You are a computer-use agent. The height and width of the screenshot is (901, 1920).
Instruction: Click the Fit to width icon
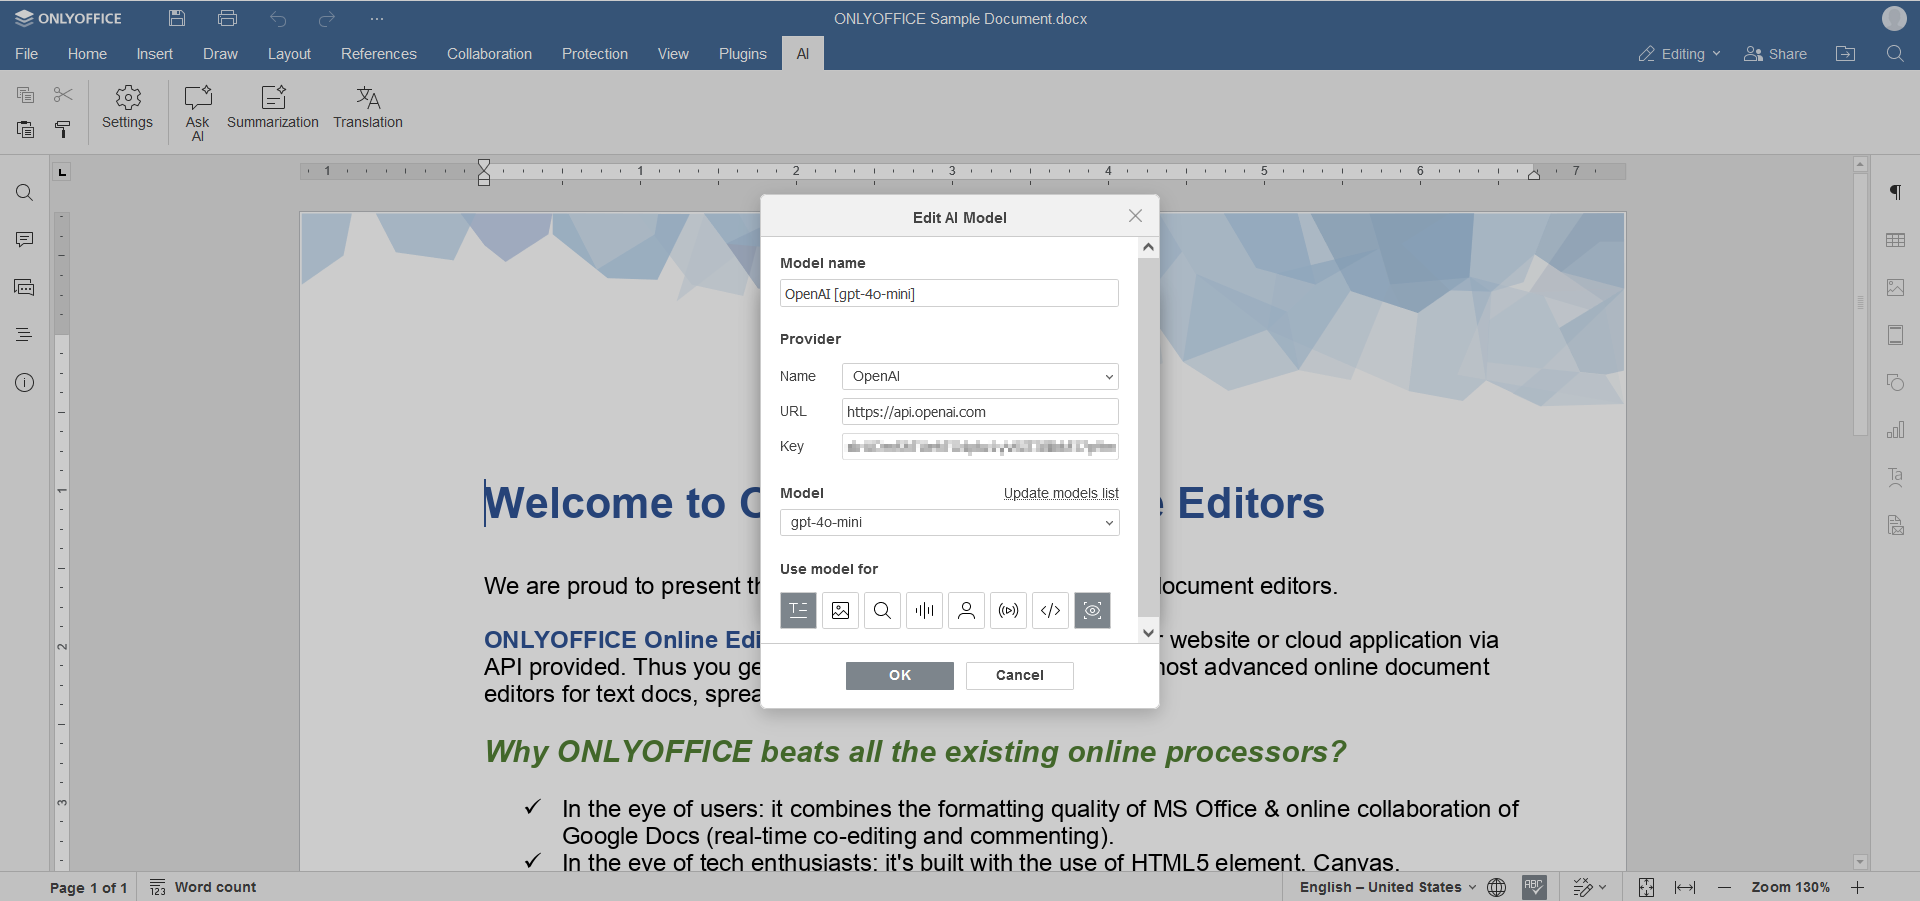click(x=1685, y=887)
